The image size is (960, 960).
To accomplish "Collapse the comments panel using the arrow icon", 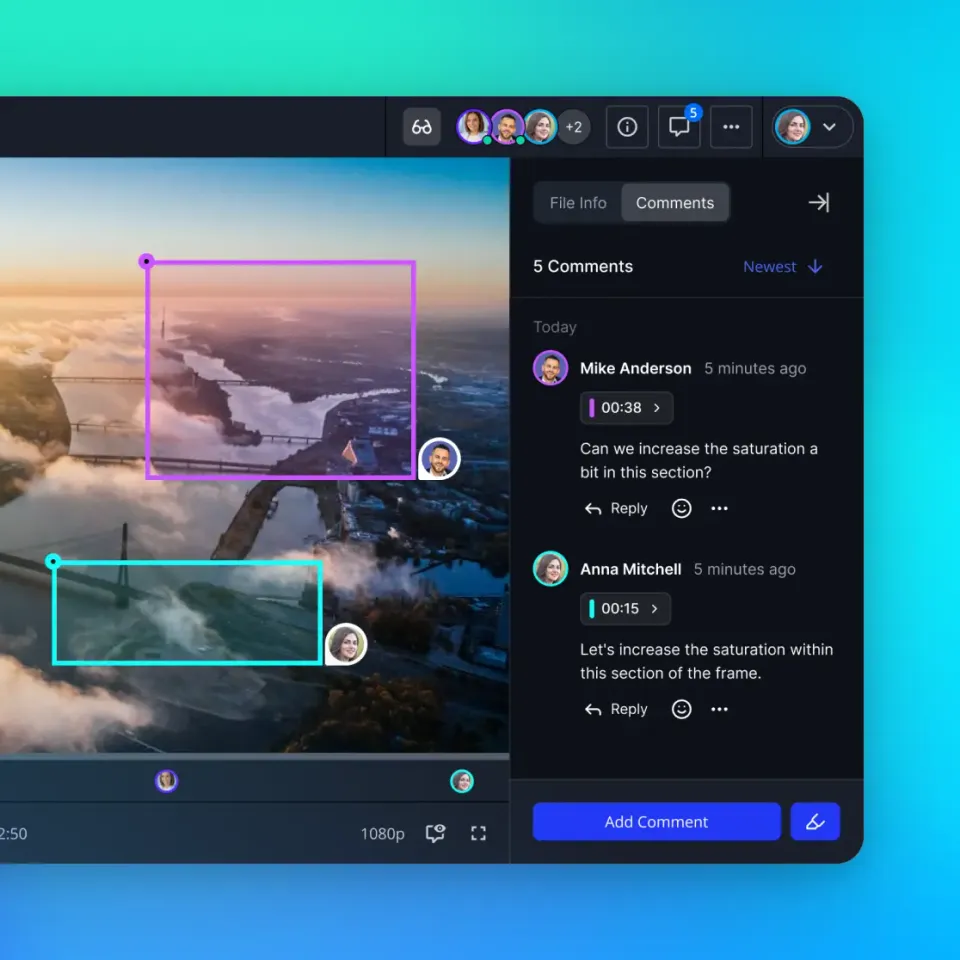I will click(819, 202).
